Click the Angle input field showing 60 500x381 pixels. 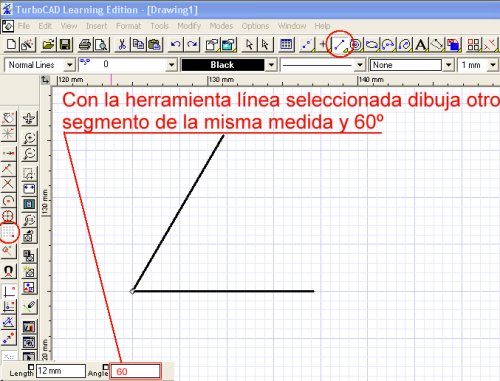point(136,371)
